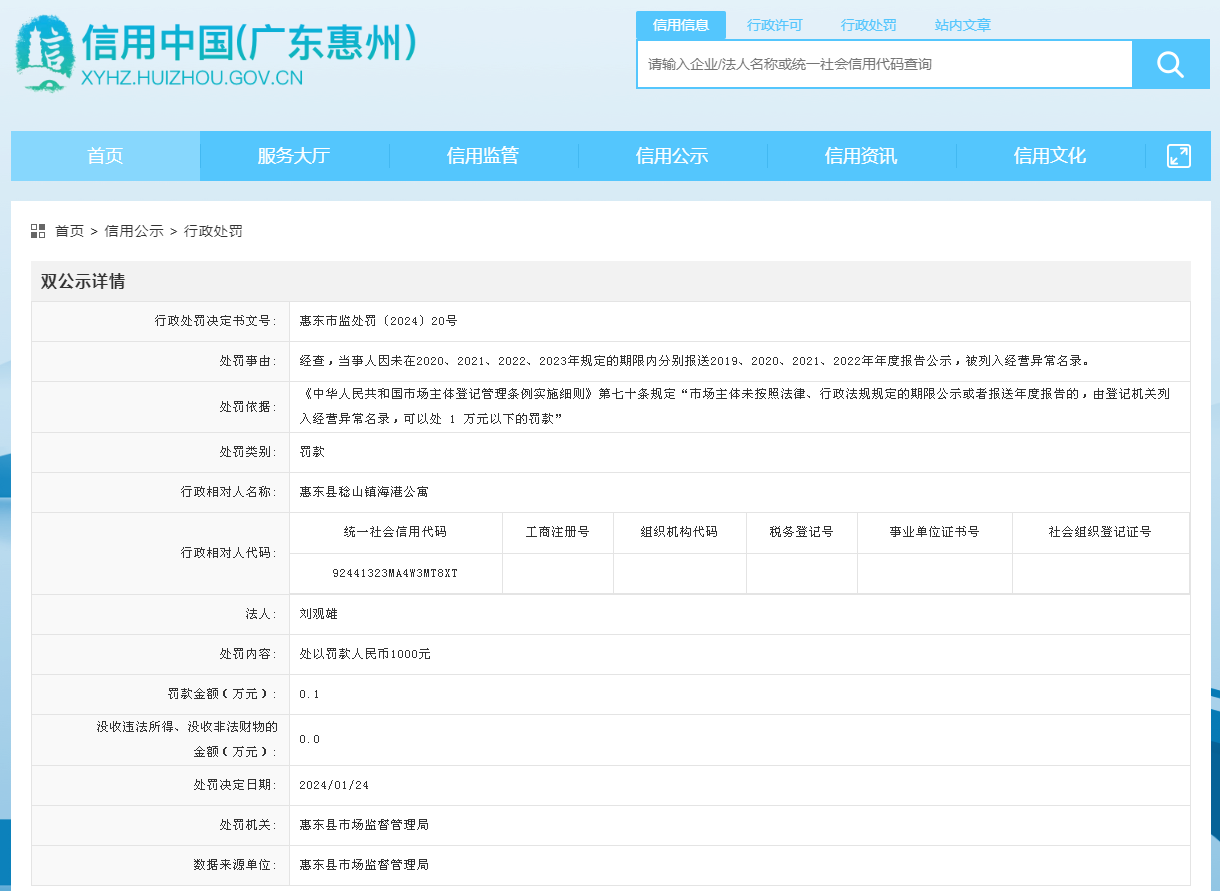
Task: Click the 行政处罚决定书文号 row label
Action: (x=216, y=321)
